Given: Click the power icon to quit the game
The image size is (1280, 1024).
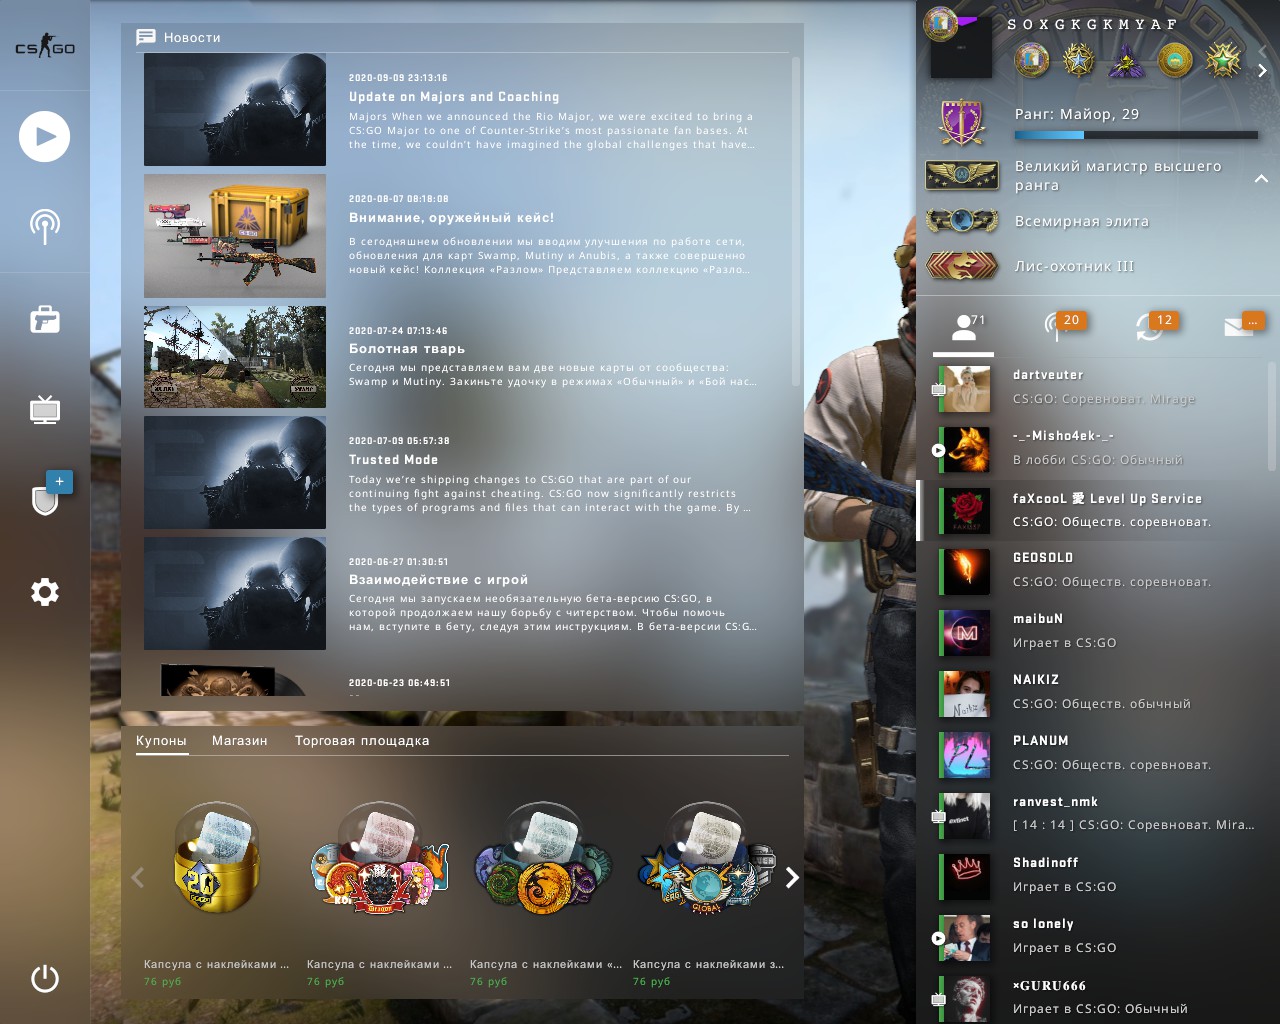Looking at the screenshot, I should (45, 978).
